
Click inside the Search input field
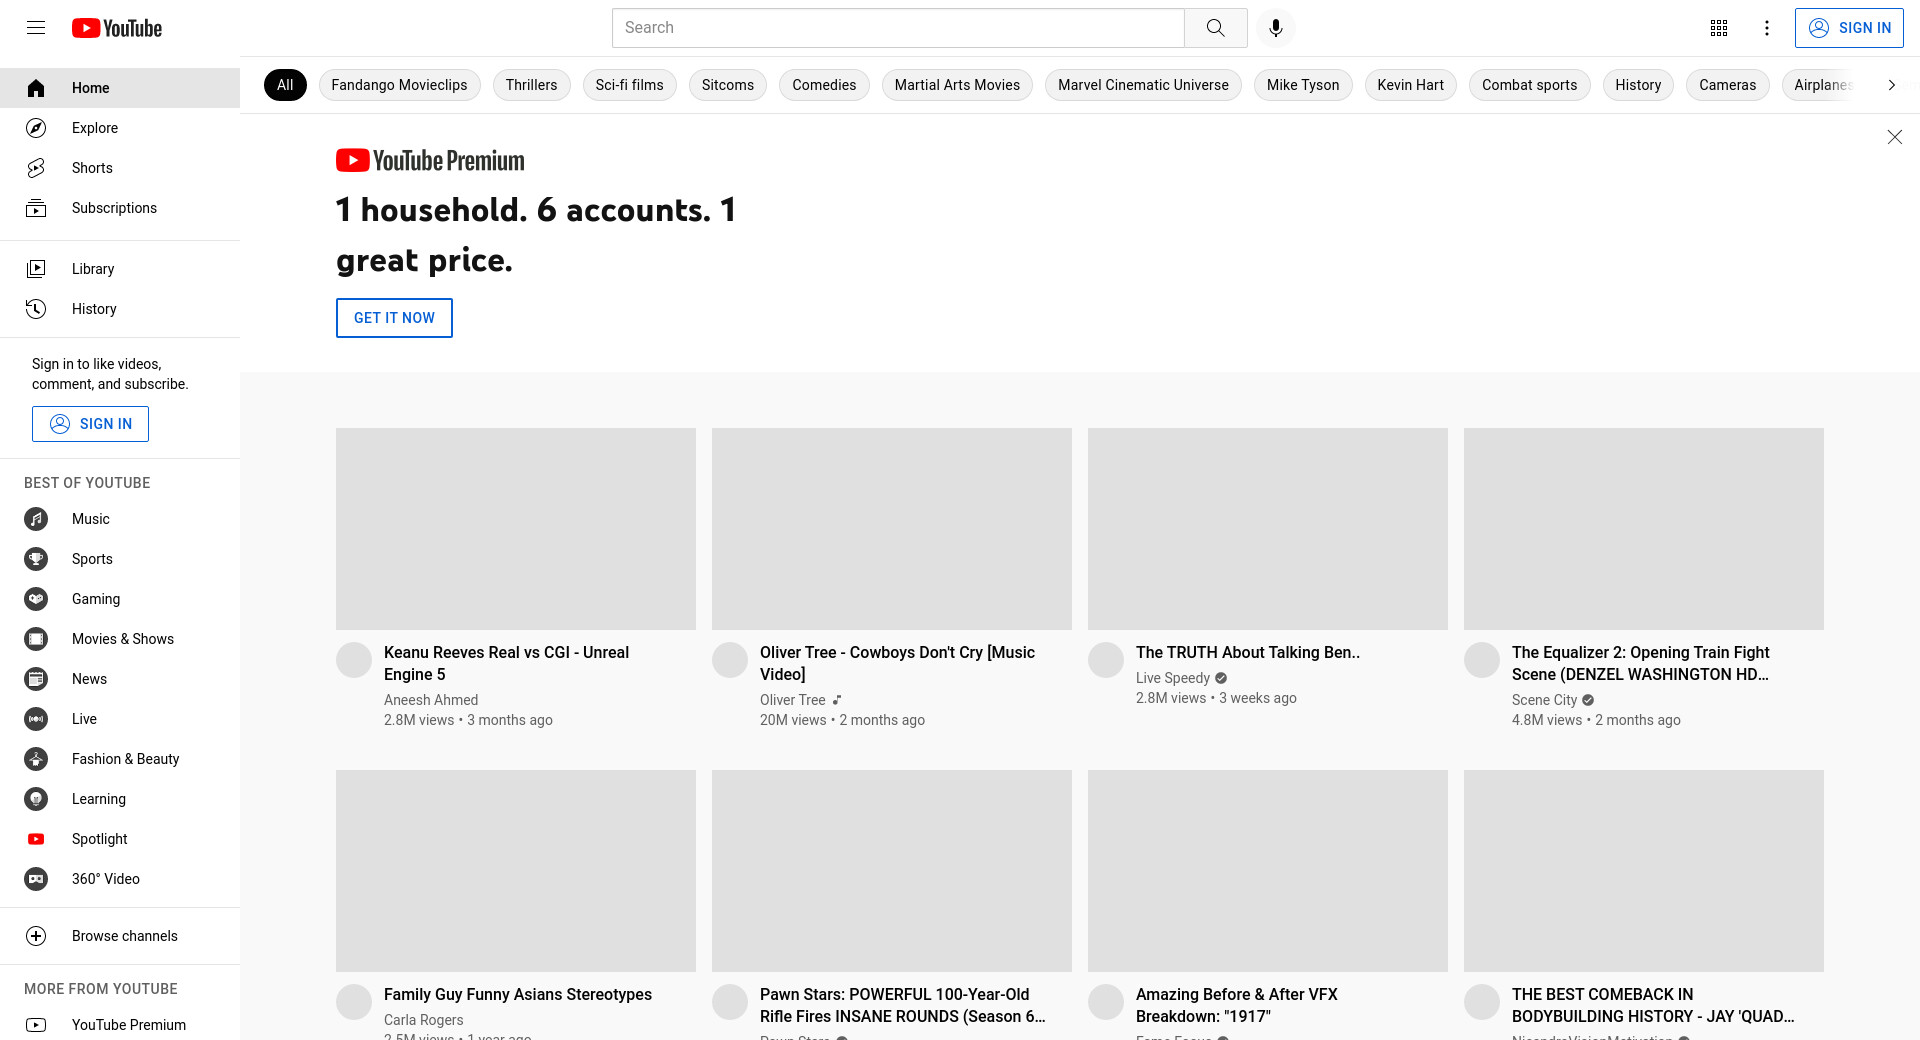click(898, 28)
